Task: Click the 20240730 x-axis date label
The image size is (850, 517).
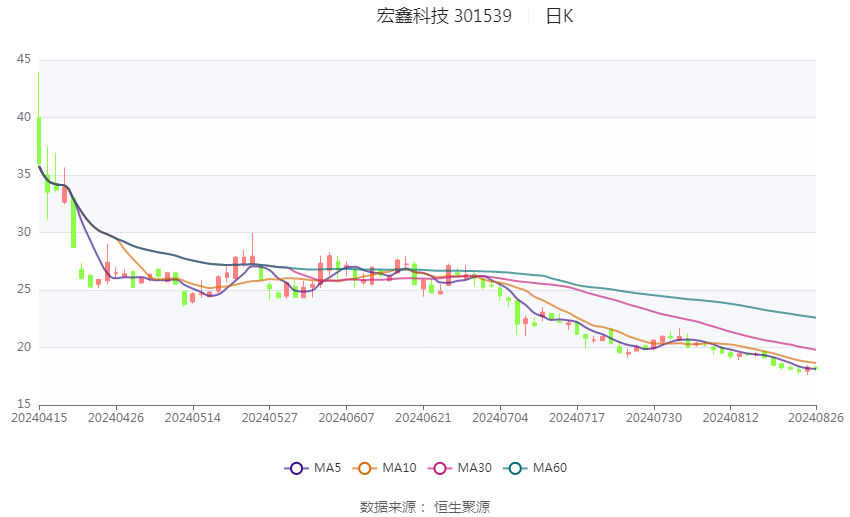Action: coord(654,418)
